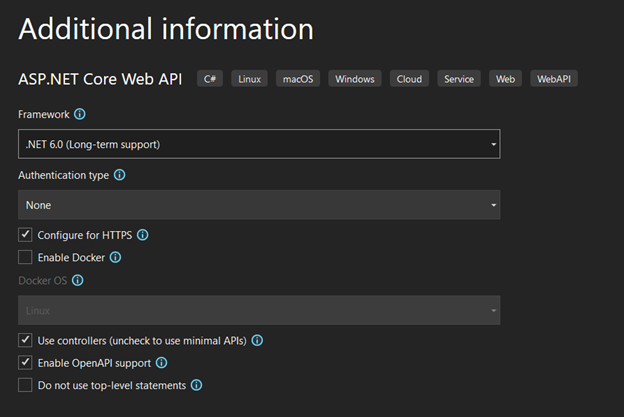Viewport: 624px width, 417px height.
Task: Click the Use controllers label text
Action: pyautogui.click(x=142, y=341)
